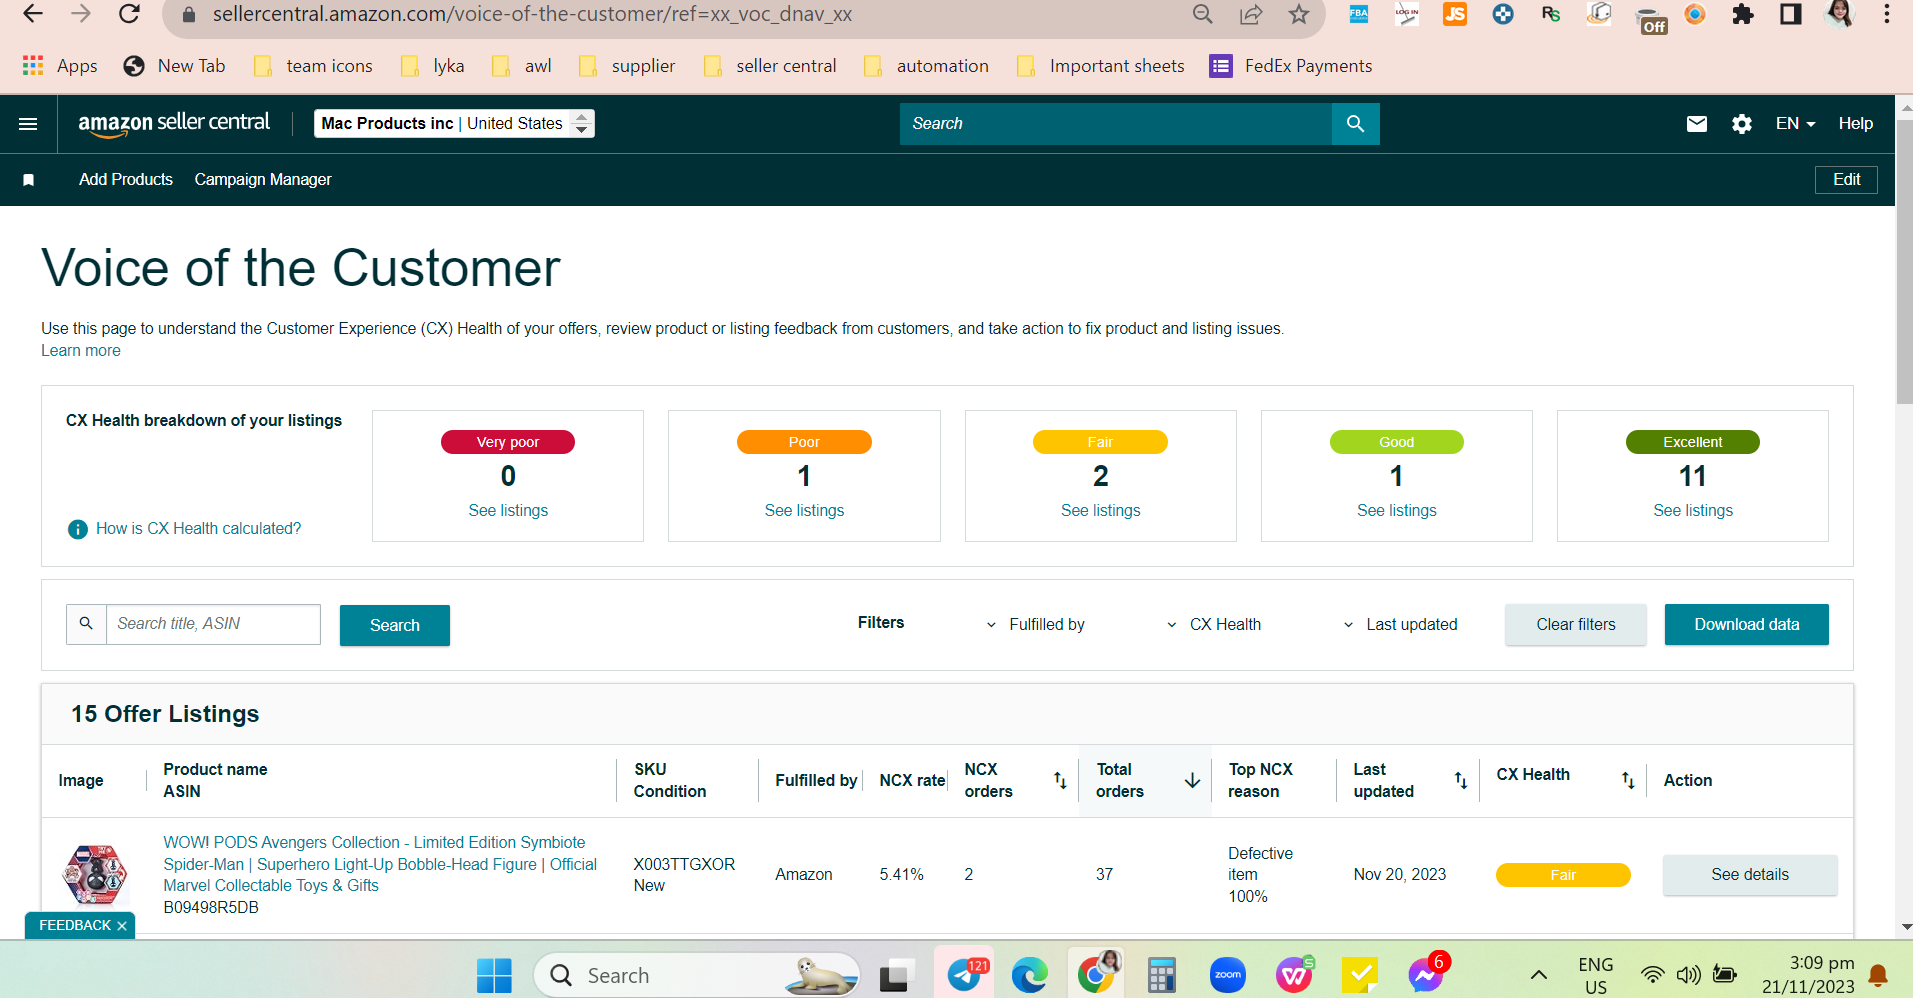
Task: Reload the page with the refresh icon
Action: 129,14
